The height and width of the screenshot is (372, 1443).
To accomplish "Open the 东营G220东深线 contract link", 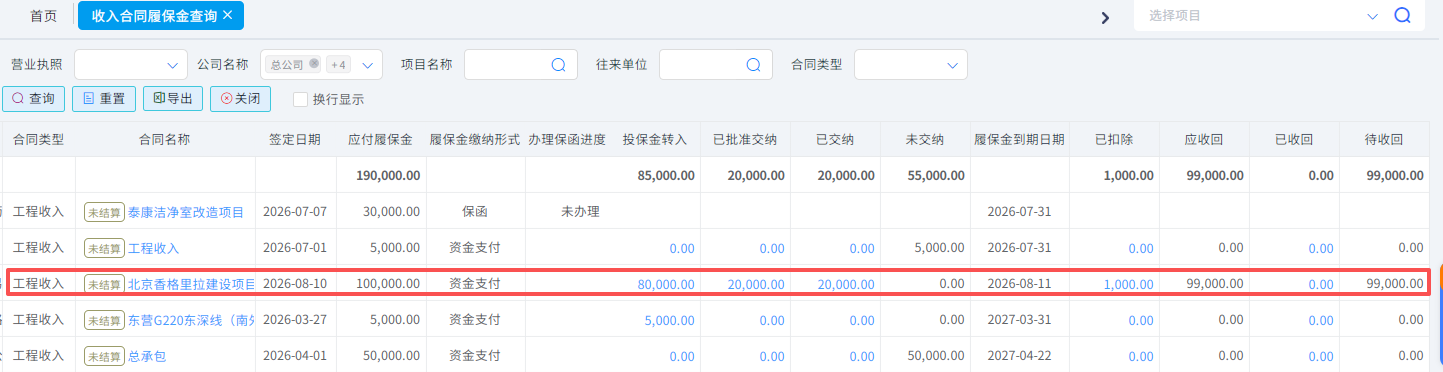I will (x=191, y=321).
